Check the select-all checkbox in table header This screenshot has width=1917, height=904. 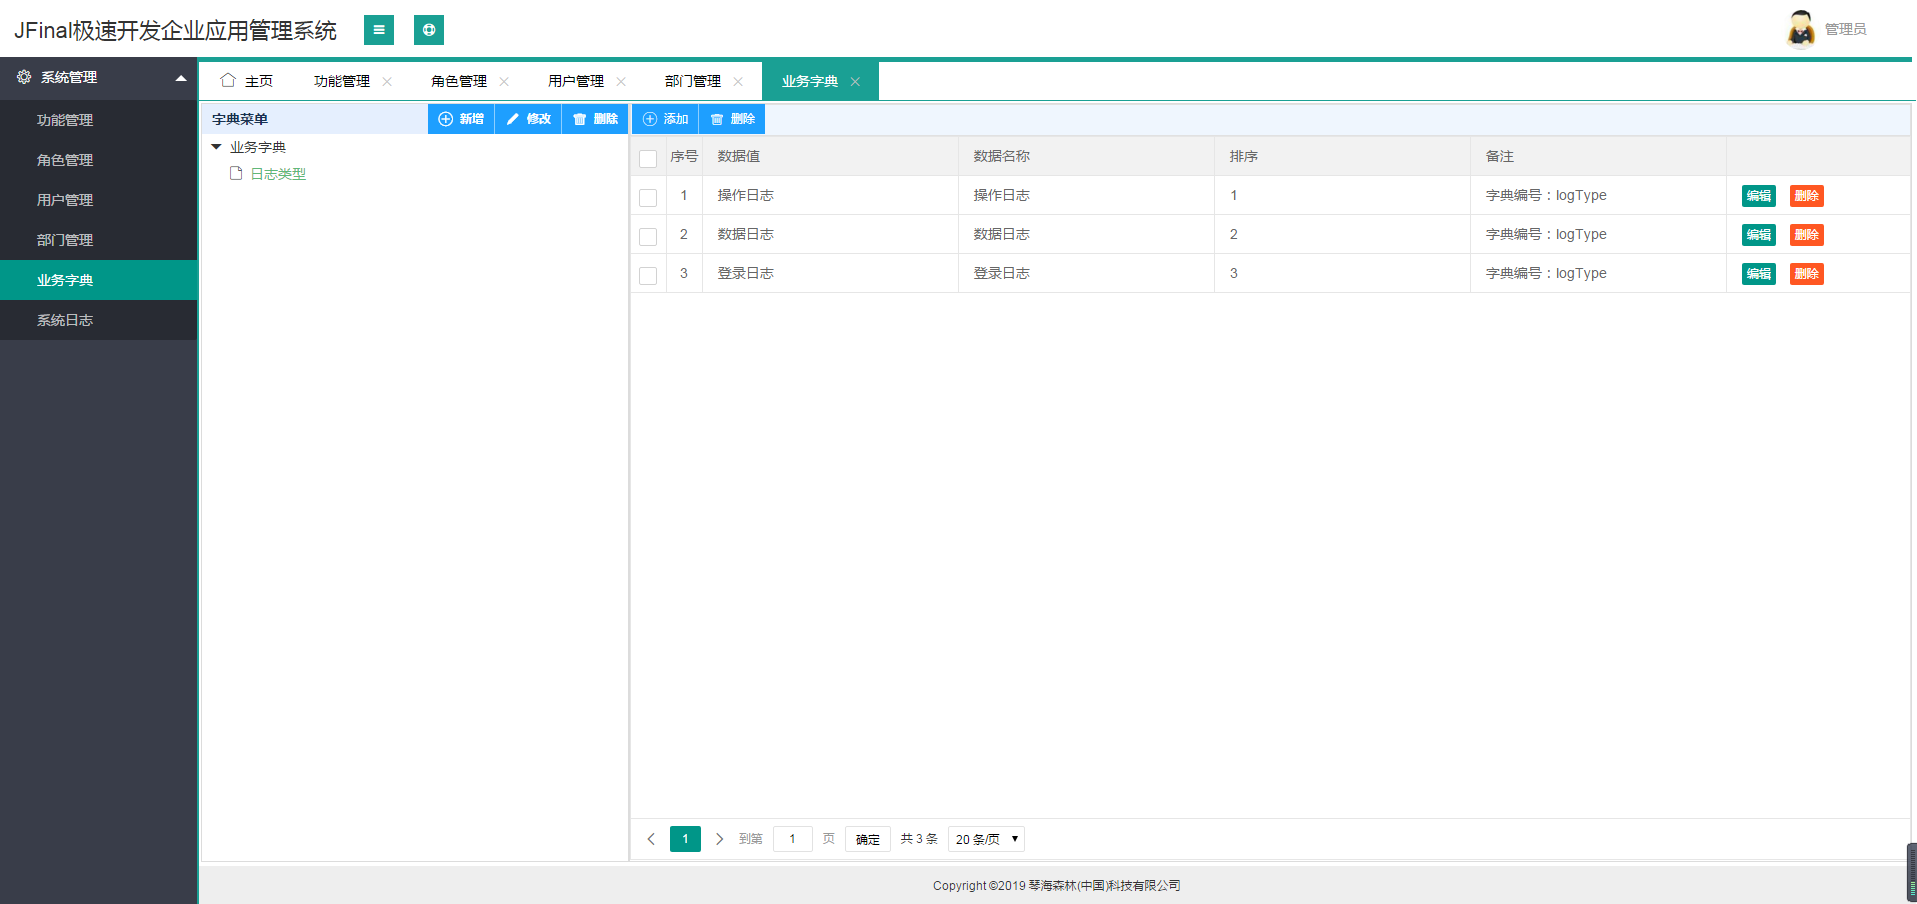coord(648,158)
